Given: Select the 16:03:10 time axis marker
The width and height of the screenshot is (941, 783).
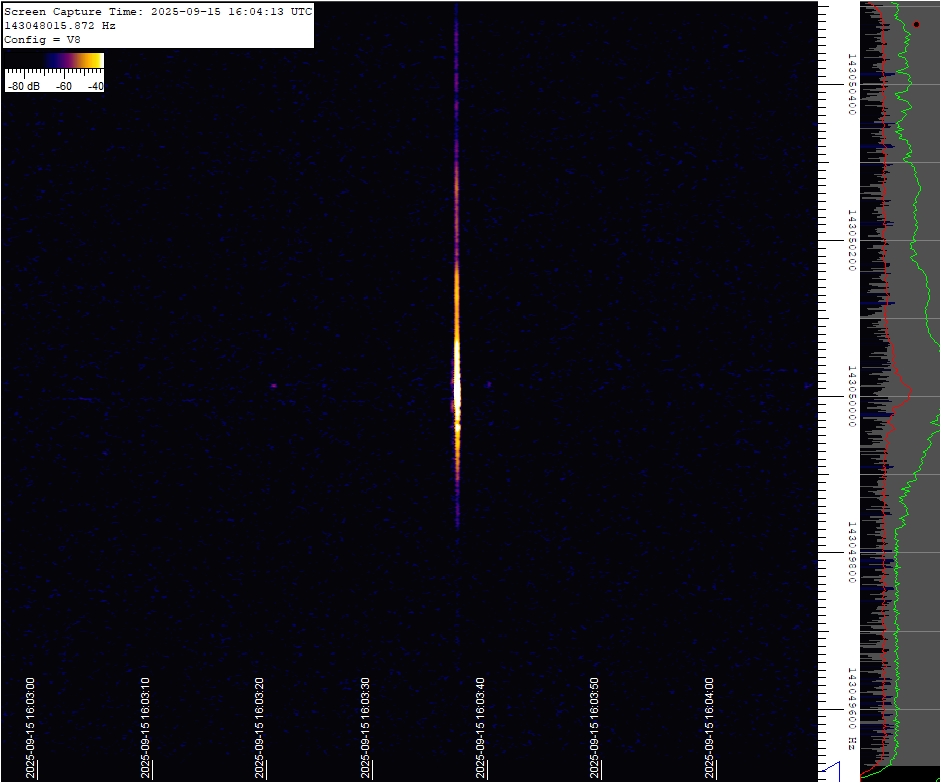Looking at the screenshot, I should click(145, 728).
